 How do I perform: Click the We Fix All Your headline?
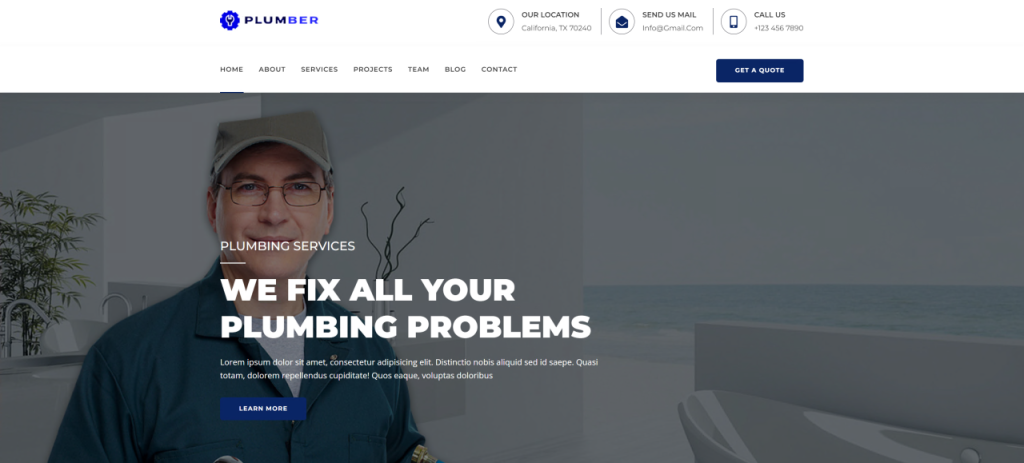pos(368,290)
